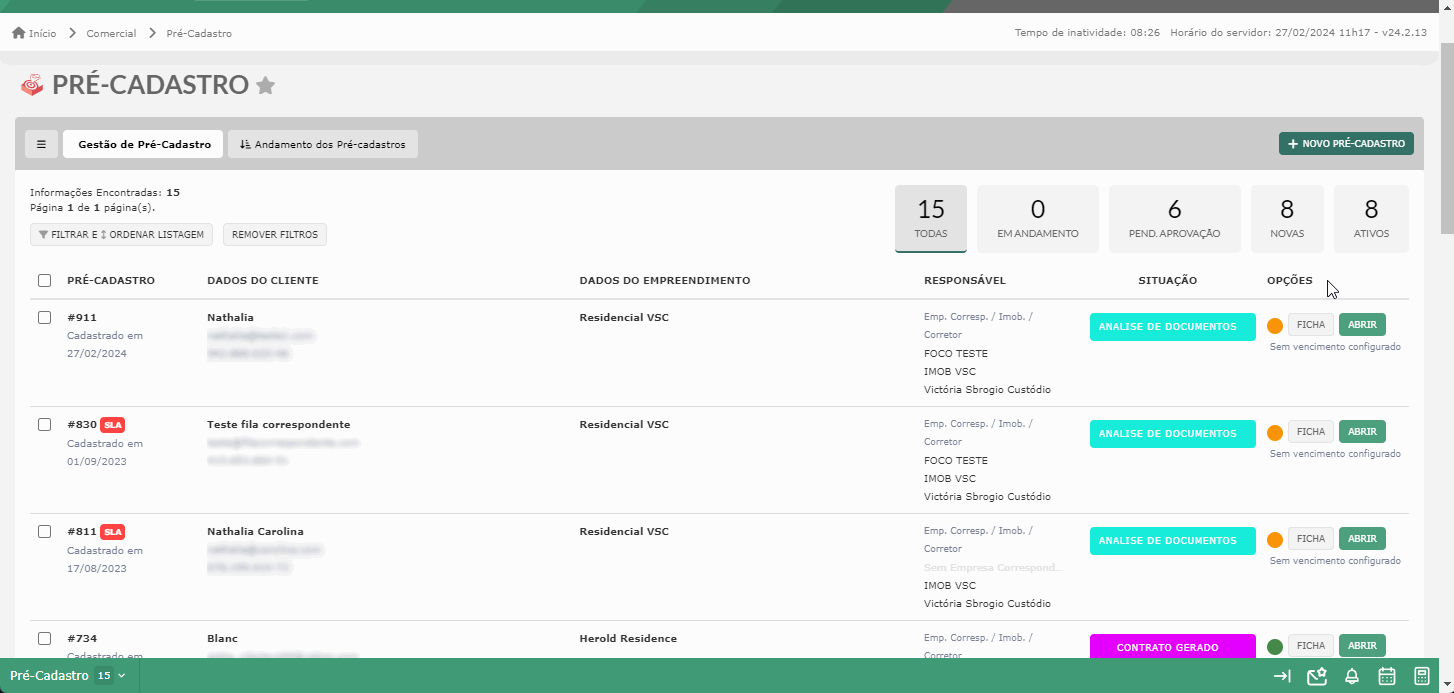Check the box for pré-cadastro #911
1454x693 pixels.
tap(44, 317)
